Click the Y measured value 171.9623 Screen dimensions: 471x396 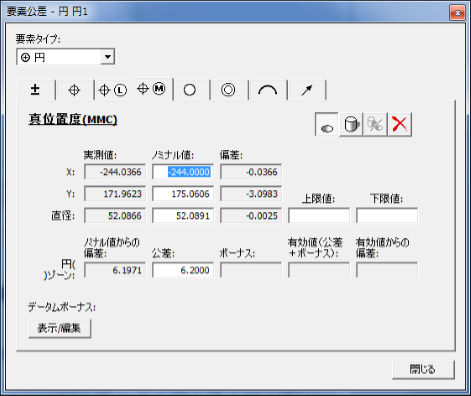point(115,194)
